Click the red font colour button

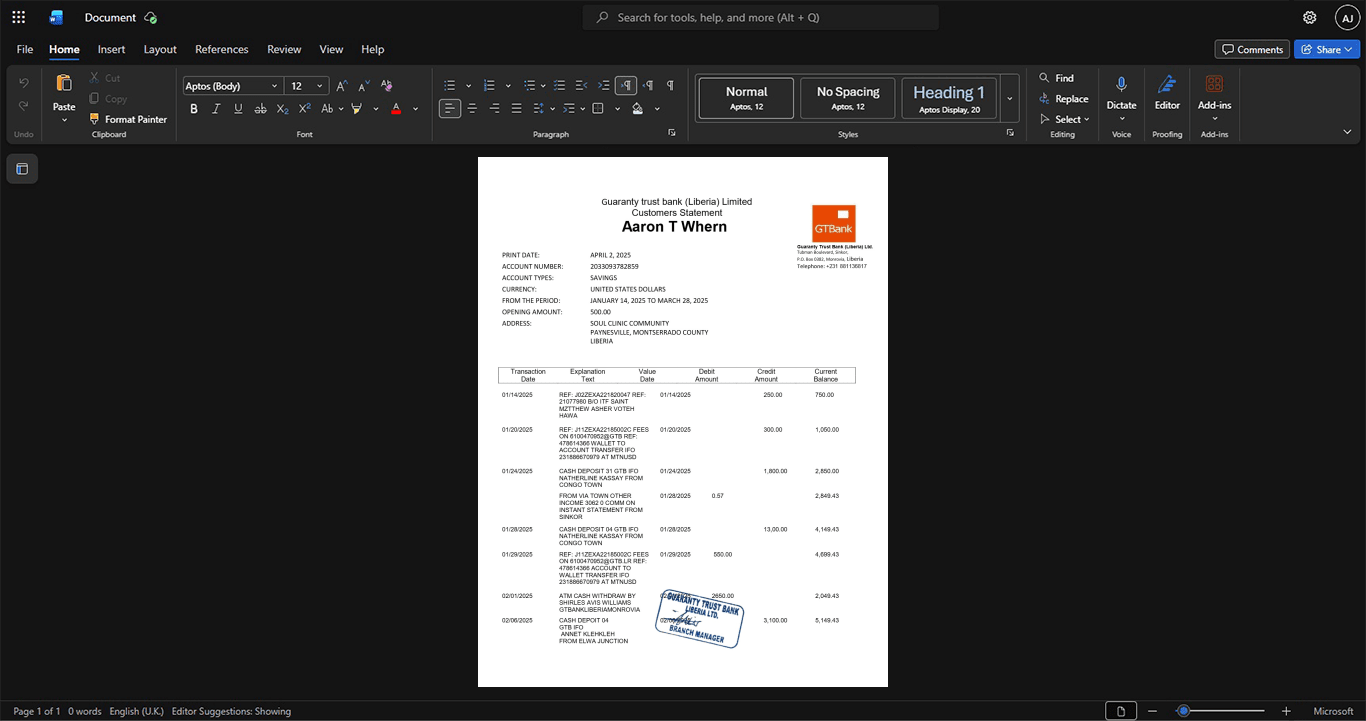396,108
